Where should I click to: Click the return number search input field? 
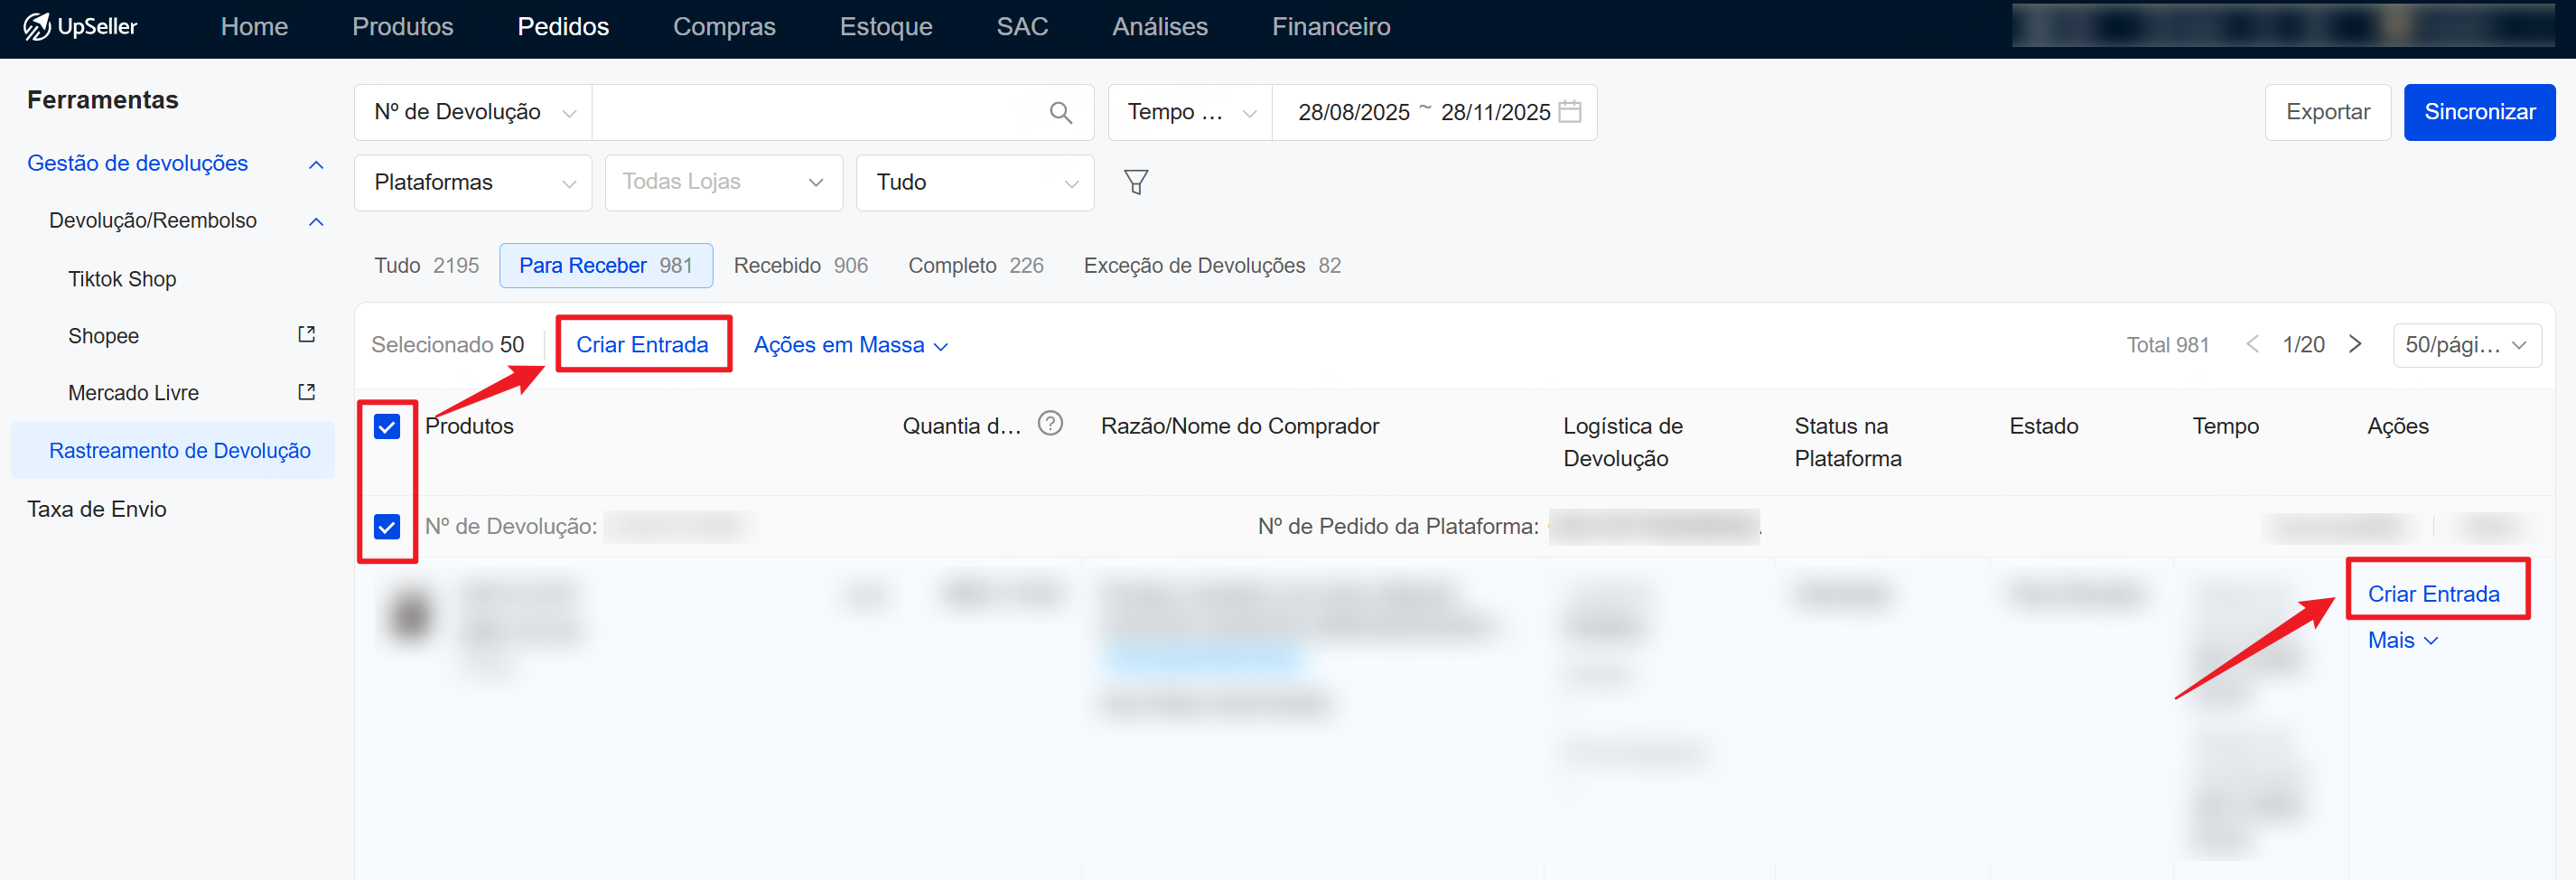[x=815, y=113]
